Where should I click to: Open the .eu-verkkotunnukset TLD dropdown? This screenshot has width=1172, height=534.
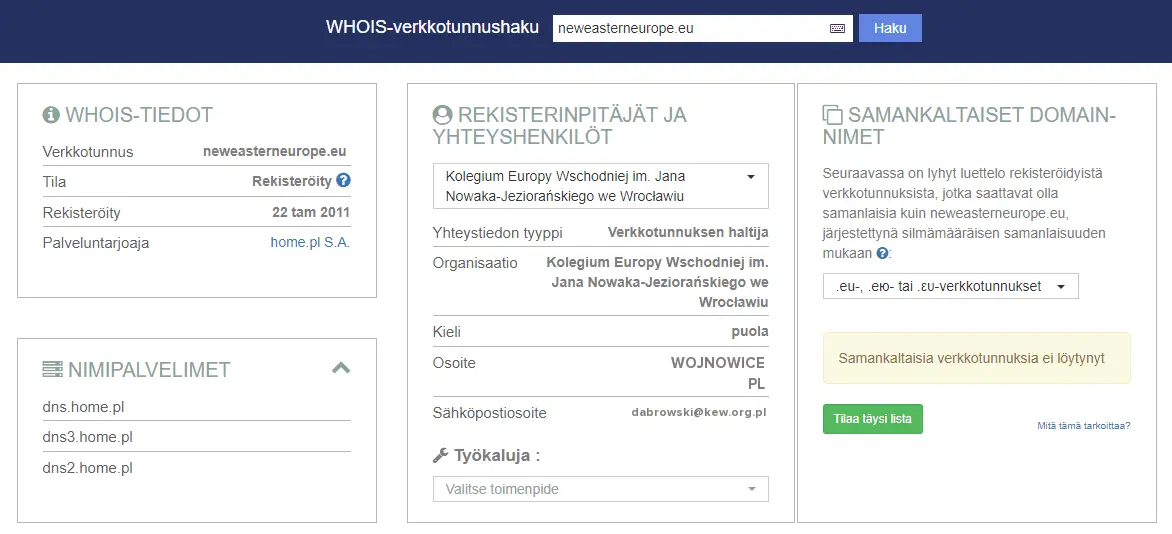pyautogui.click(x=951, y=286)
